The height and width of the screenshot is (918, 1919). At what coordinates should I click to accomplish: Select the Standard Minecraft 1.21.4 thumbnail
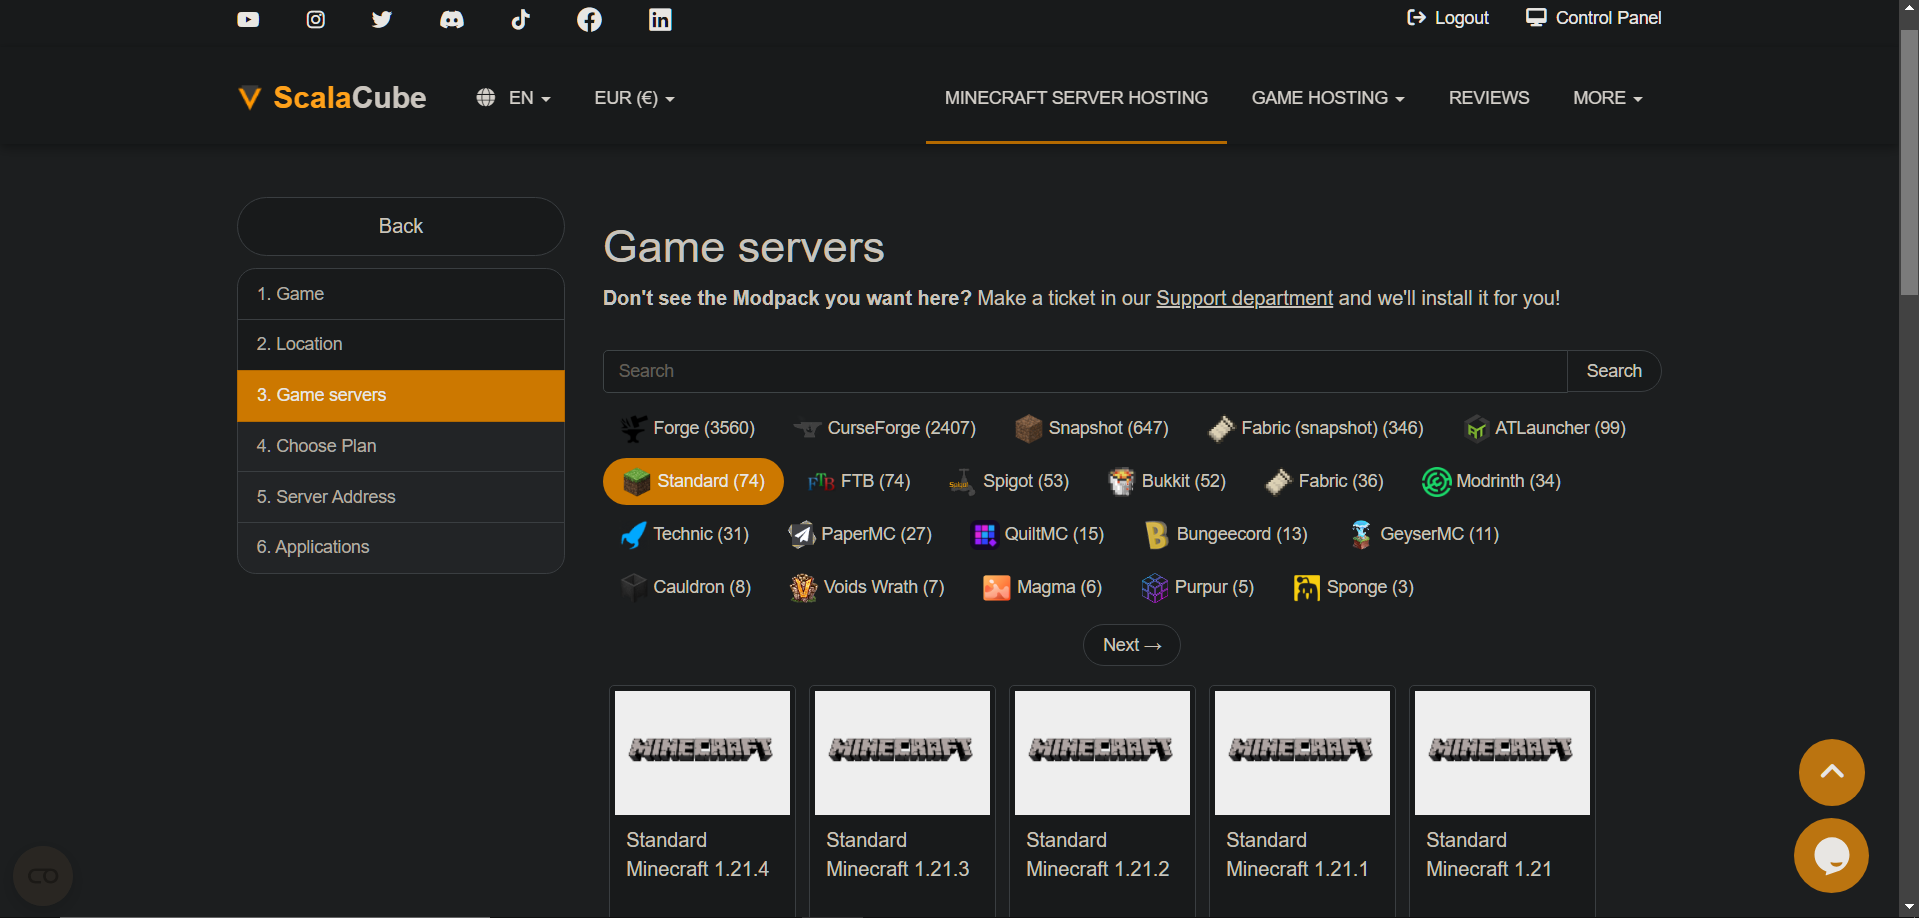tap(701, 752)
